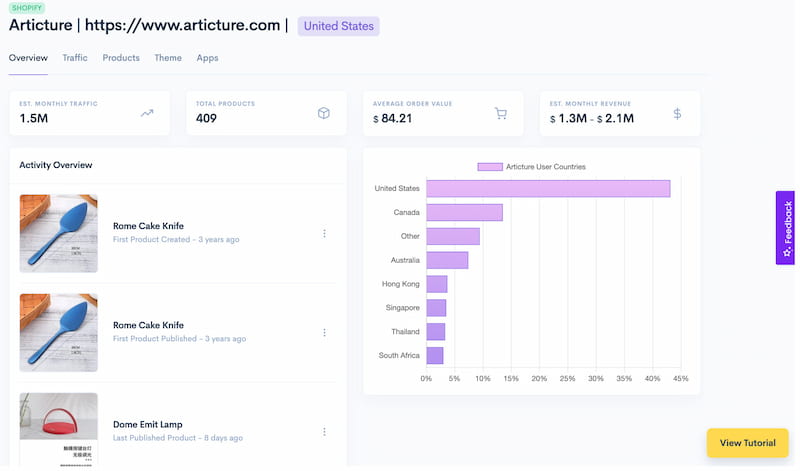Click the Canada bar in the chart
This screenshot has height=471, width=800.
pyautogui.click(x=464, y=212)
